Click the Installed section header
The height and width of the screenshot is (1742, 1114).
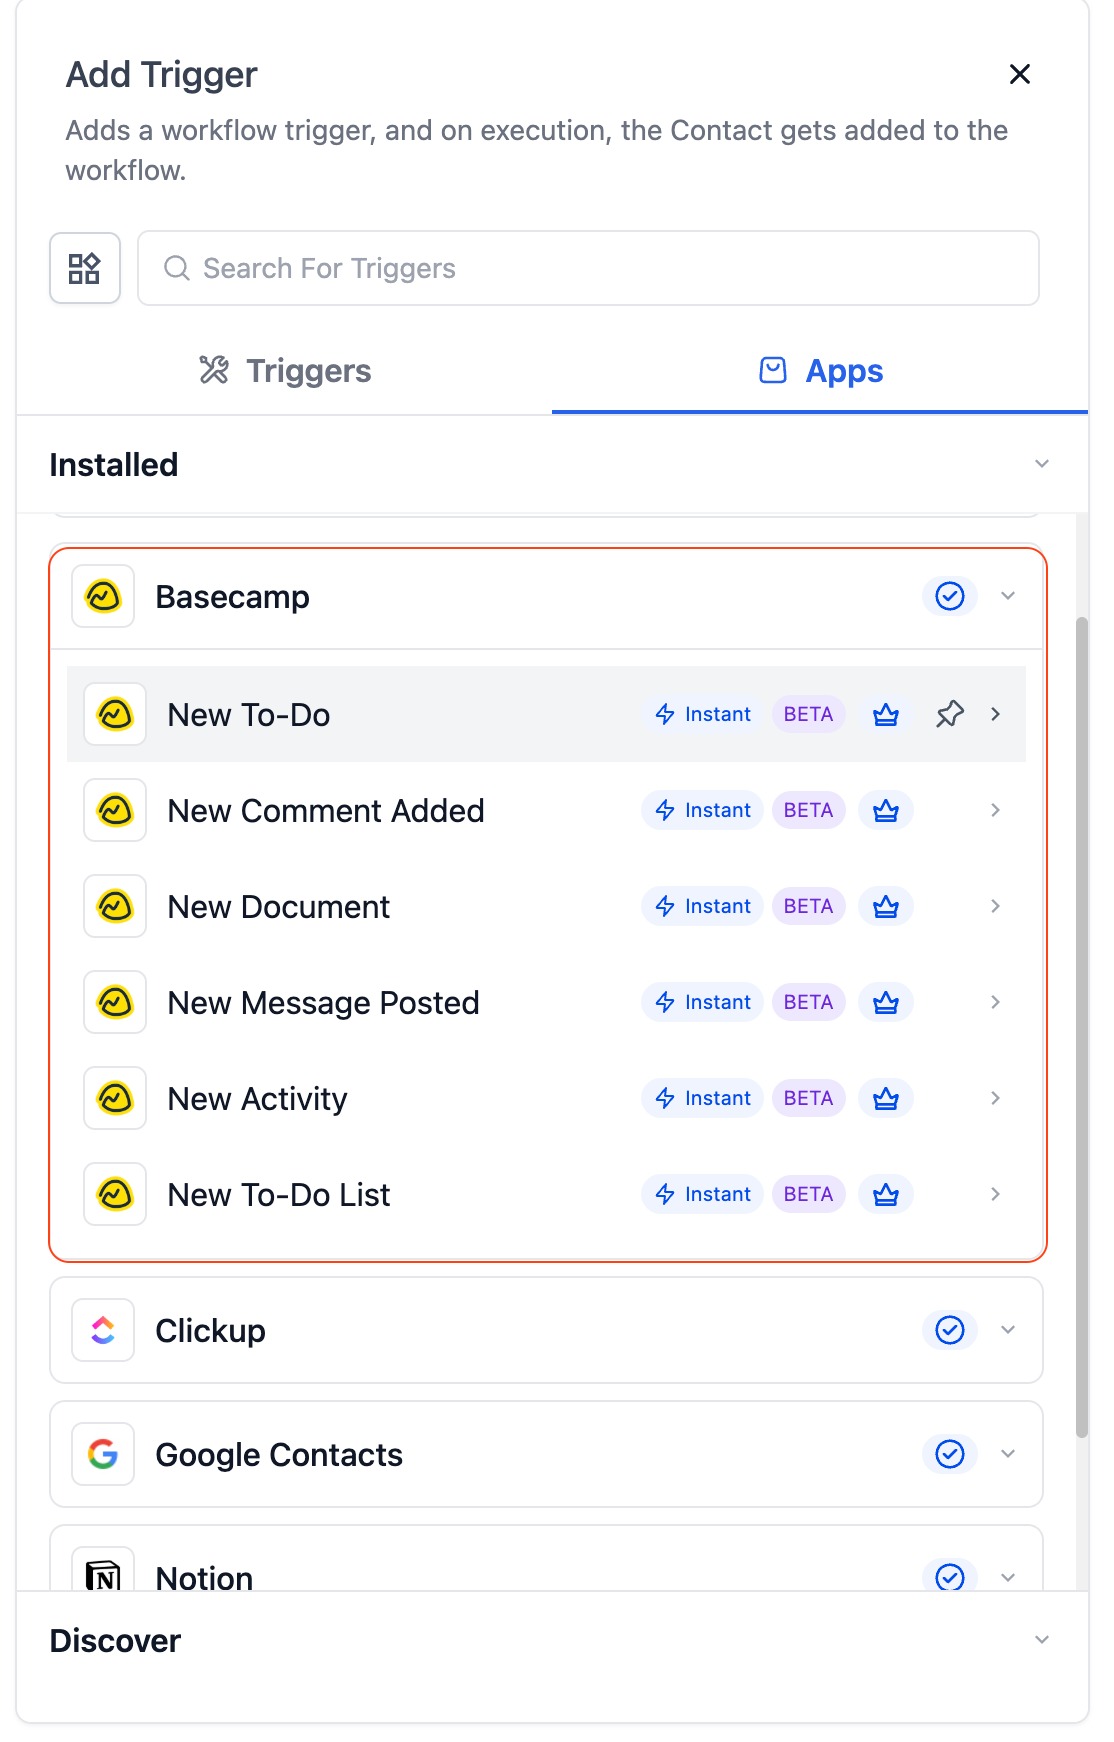tap(552, 464)
